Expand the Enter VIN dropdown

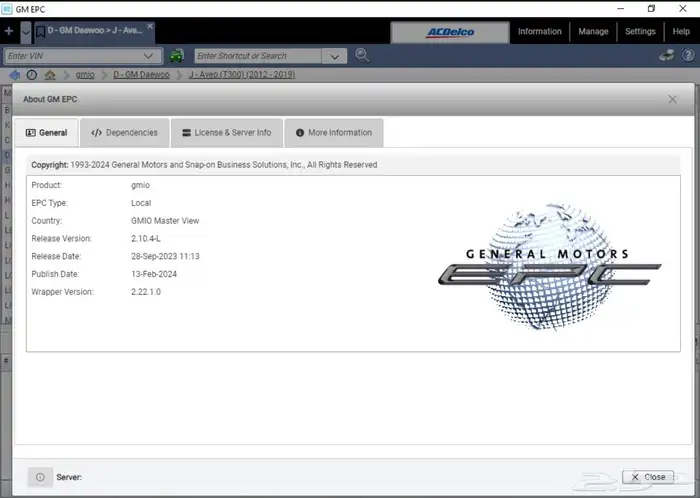[x=149, y=56]
